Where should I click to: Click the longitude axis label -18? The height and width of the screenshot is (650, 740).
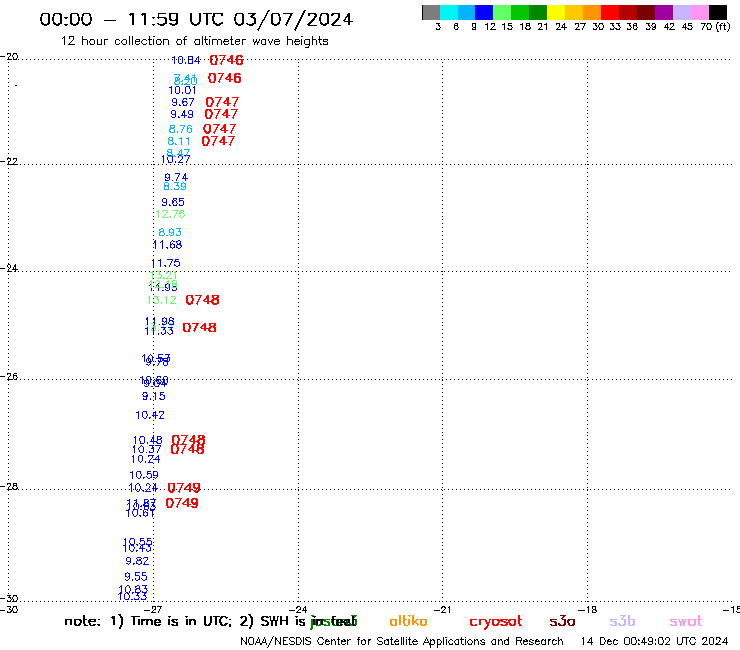coord(588,610)
